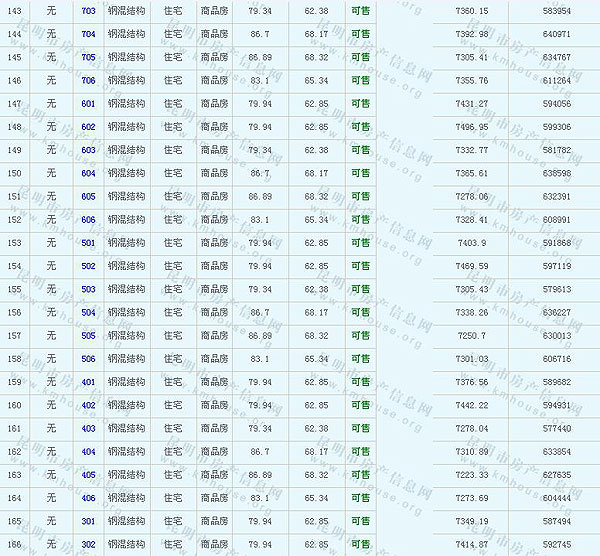The width and height of the screenshot is (600, 556).
Task: Open room 404 details
Action: (x=88, y=452)
